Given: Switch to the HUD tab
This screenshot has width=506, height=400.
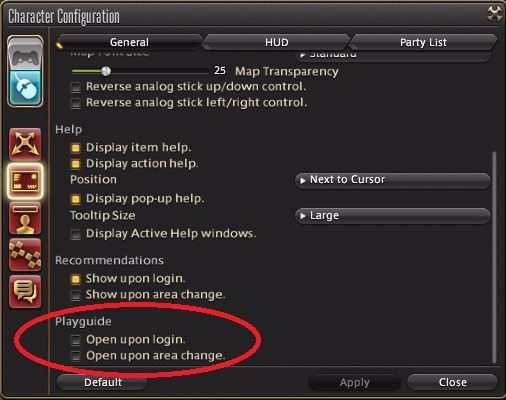Looking at the screenshot, I should click(277, 42).
